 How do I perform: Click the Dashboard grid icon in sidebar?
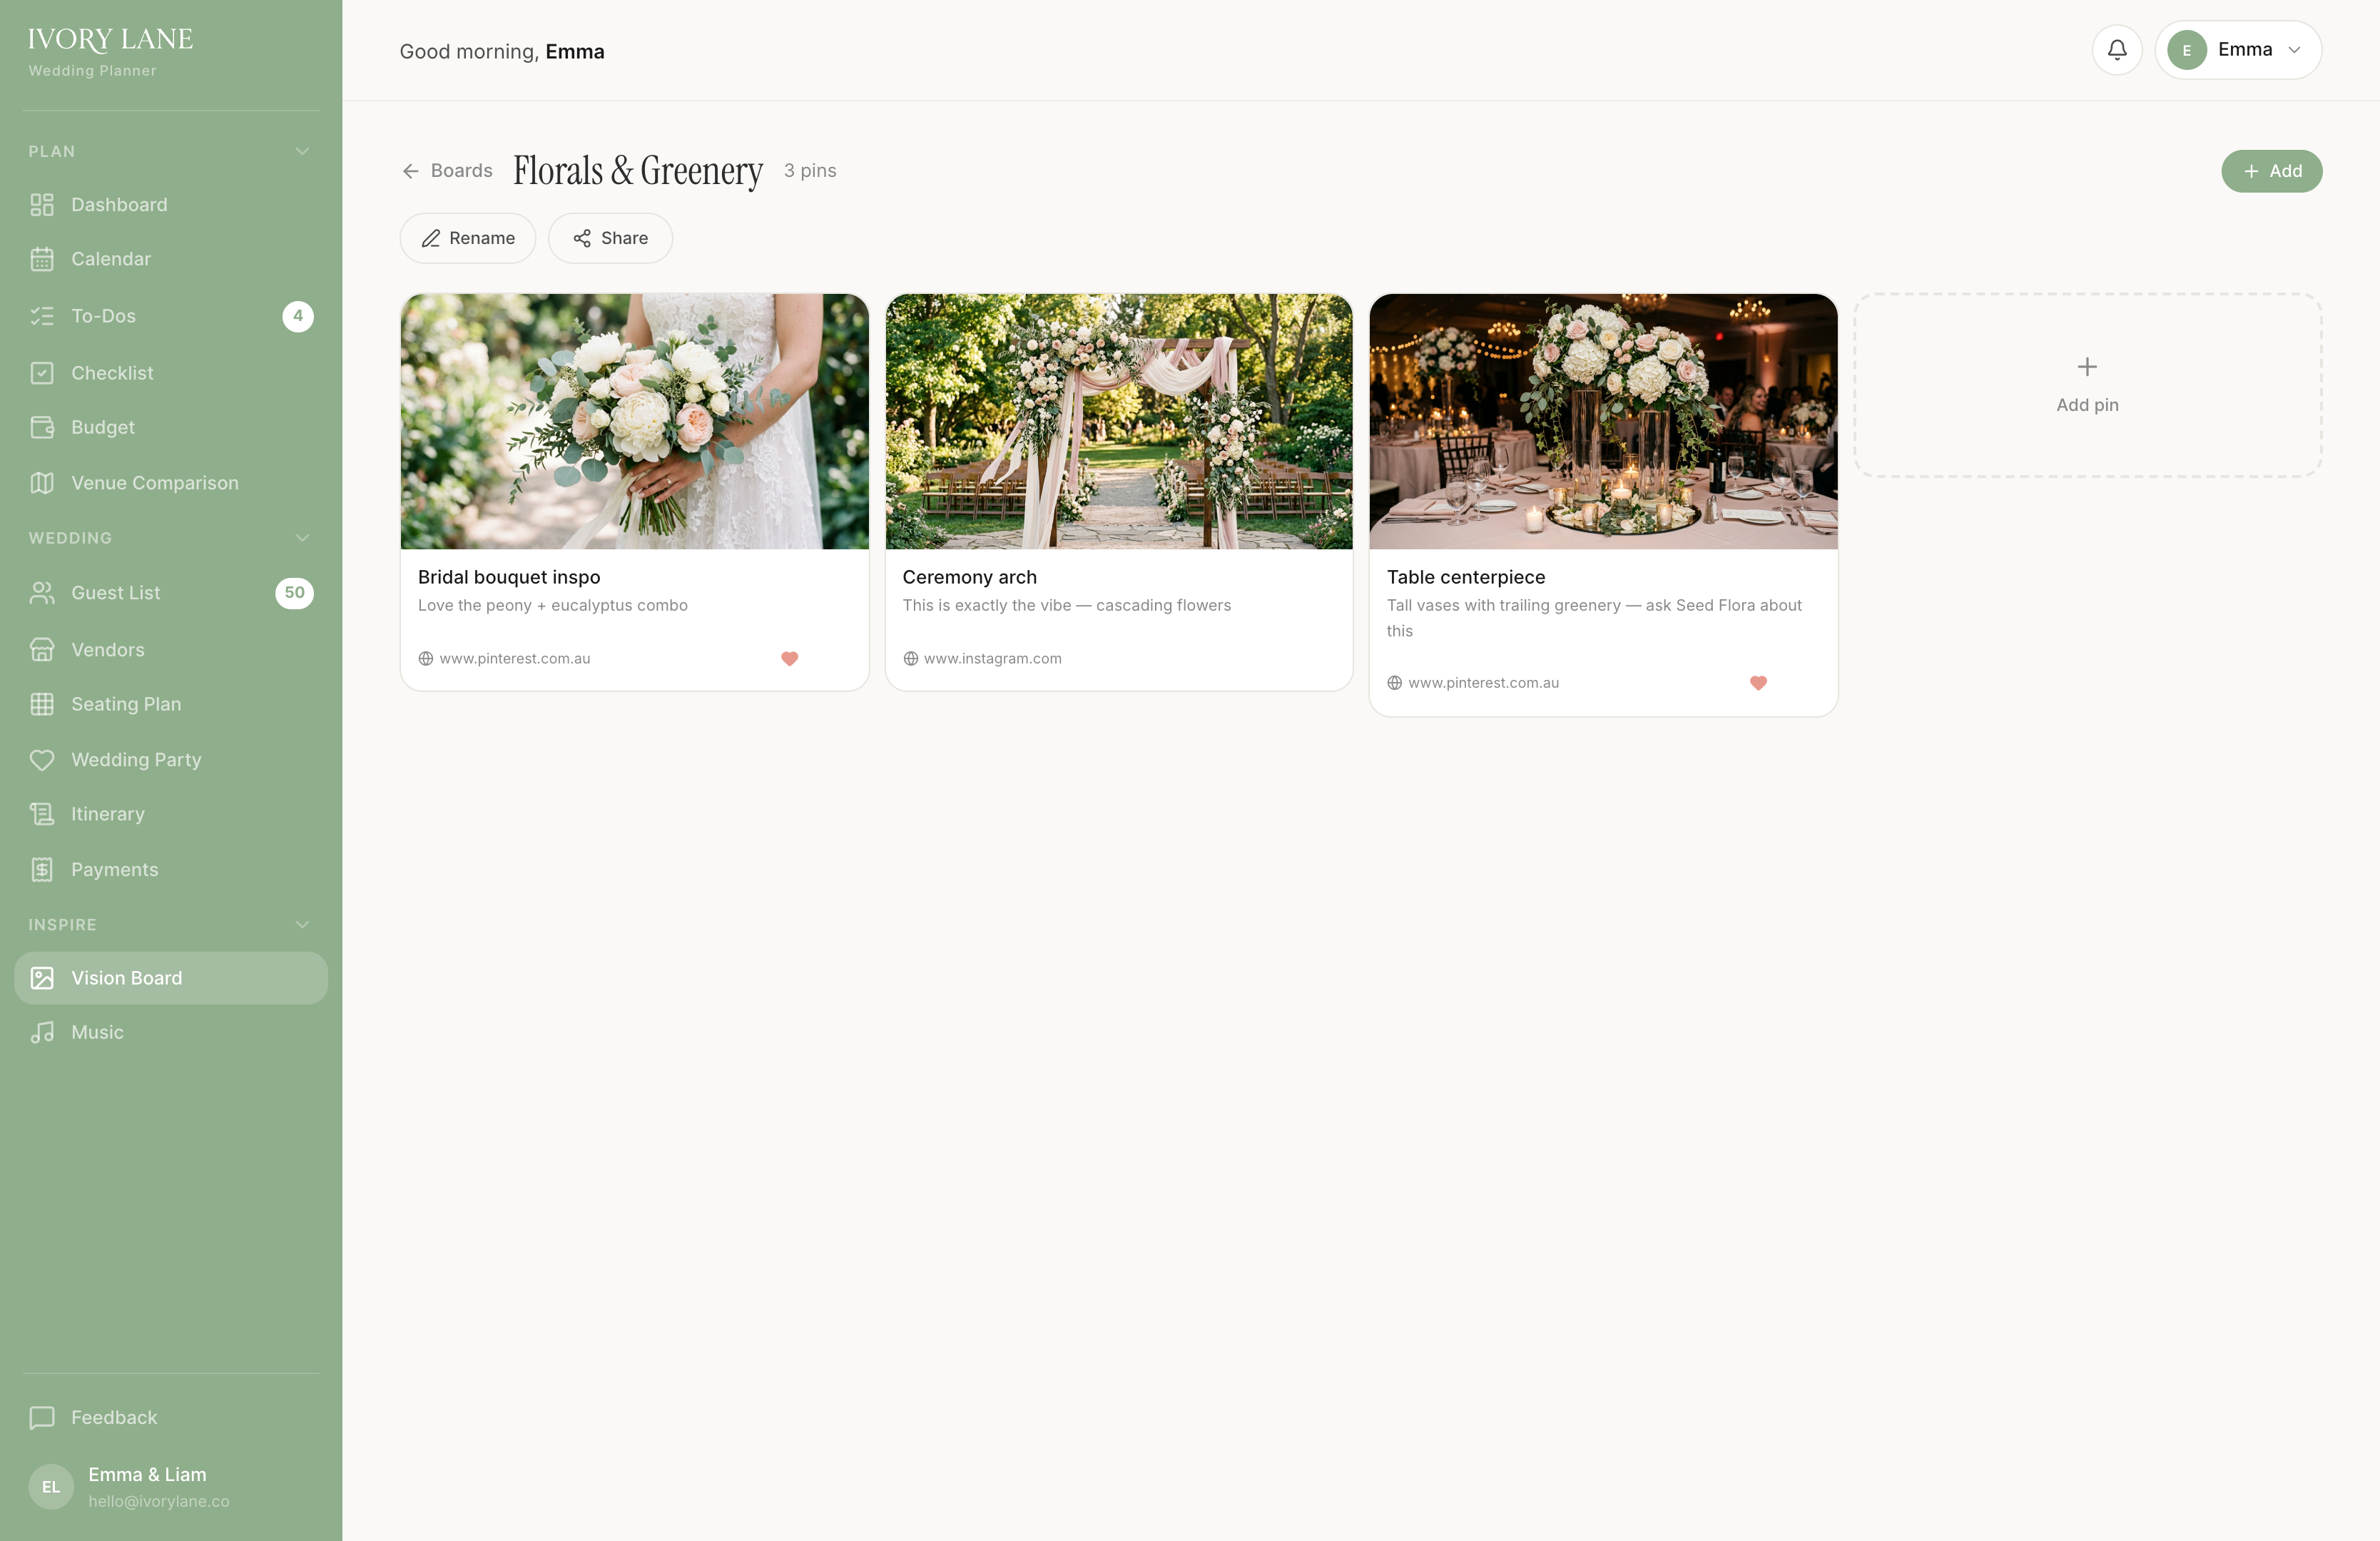click(x=42, y=205)
